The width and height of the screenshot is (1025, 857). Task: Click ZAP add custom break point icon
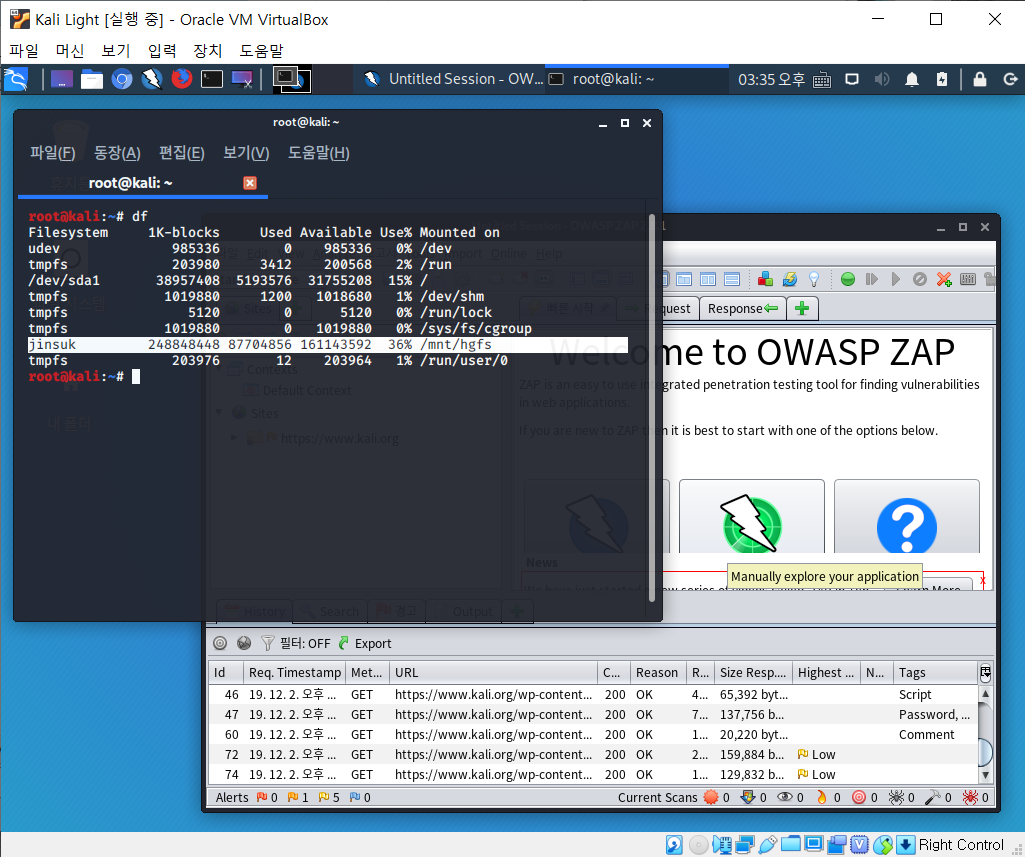click(x=943, y=280)
